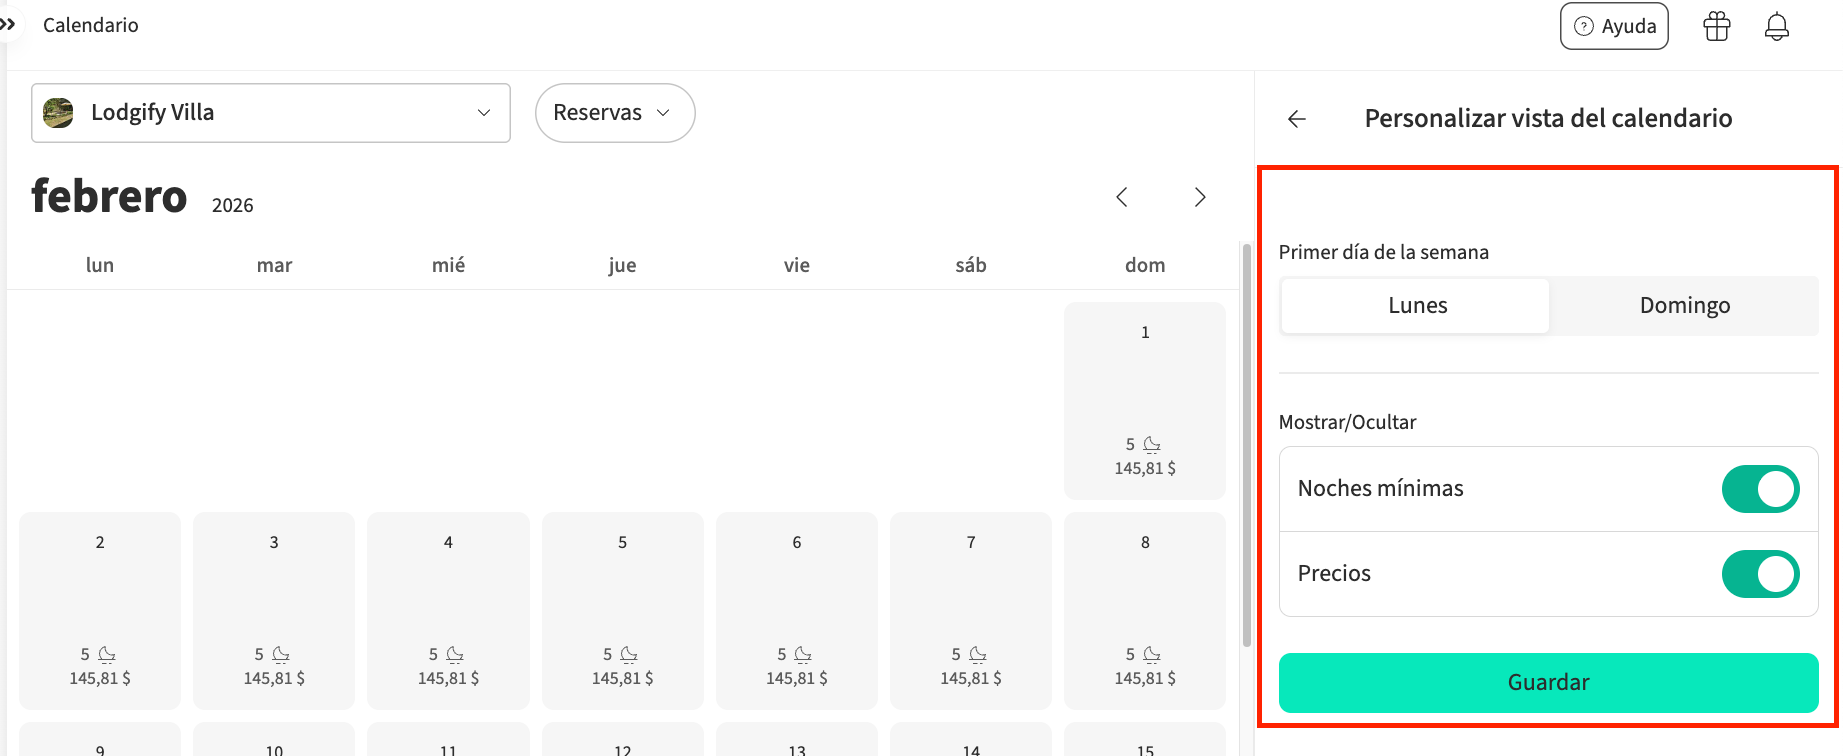
Task: Open the Ayuda help button
Action: point(1614,26)
